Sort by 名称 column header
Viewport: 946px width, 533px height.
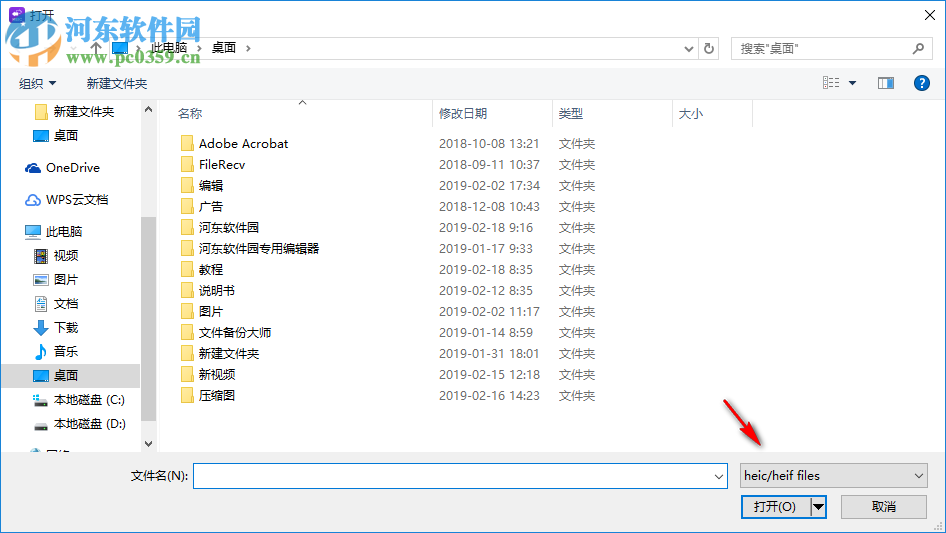190,113
